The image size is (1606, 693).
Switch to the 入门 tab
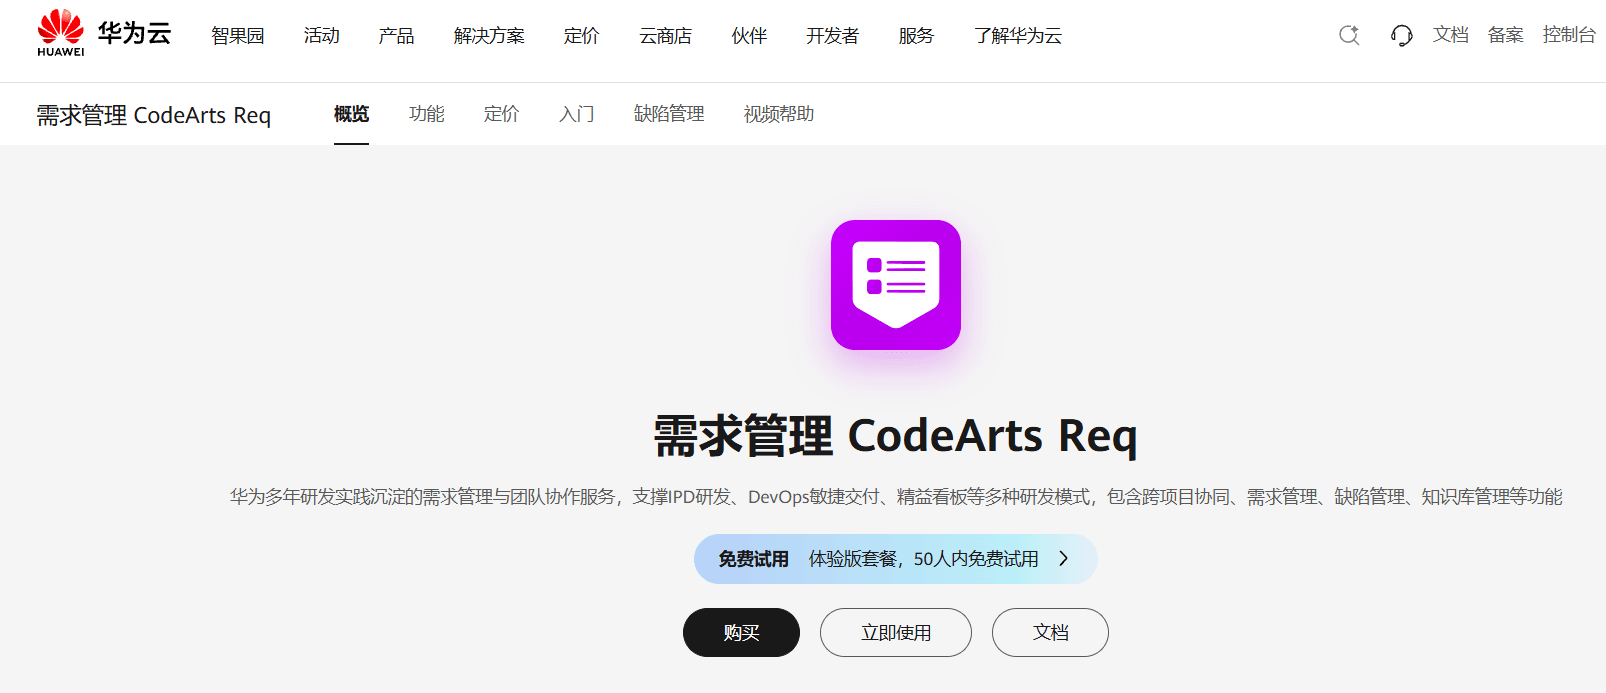(577, 114)
